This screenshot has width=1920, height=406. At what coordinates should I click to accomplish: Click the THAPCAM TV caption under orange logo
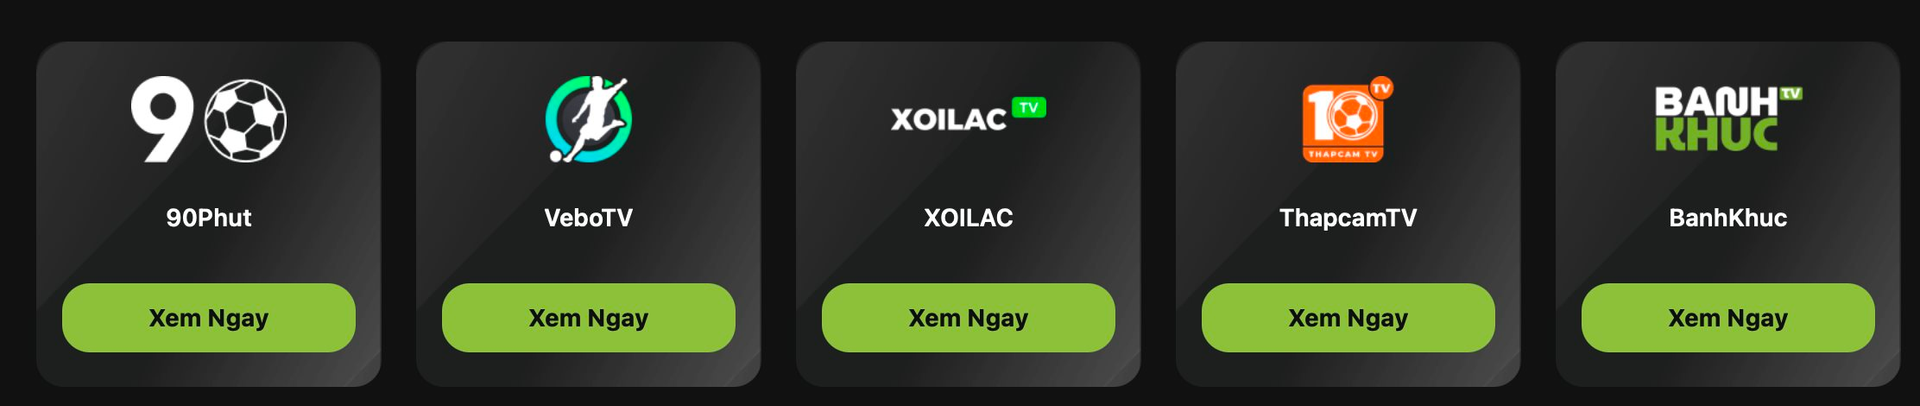point(1343,154)
